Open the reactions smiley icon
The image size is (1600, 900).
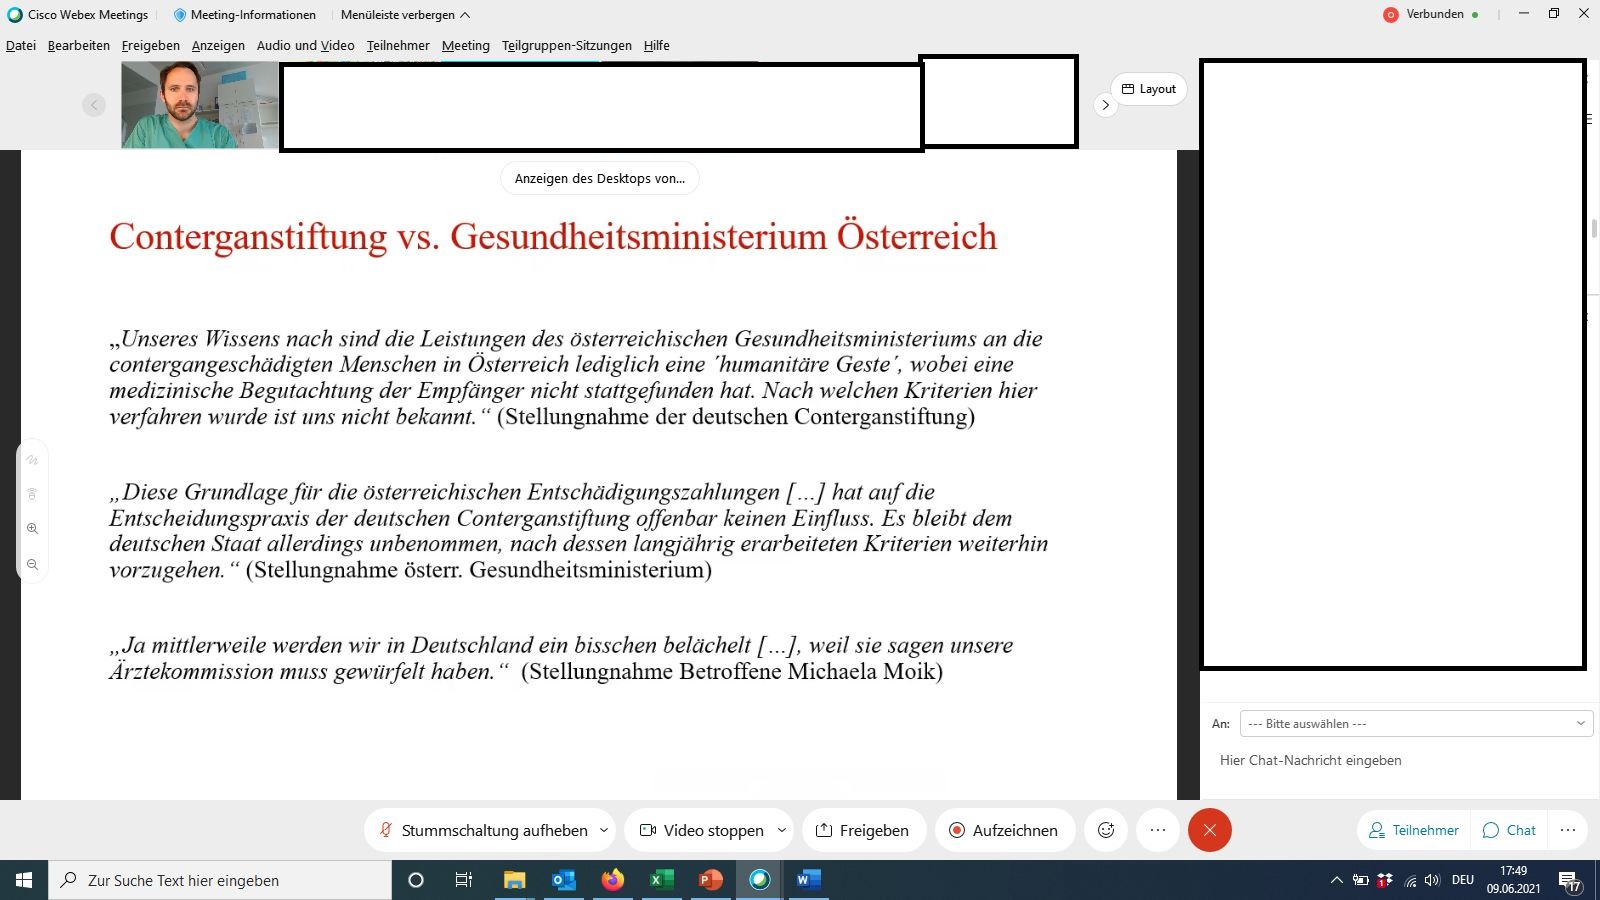(1106, 830)
